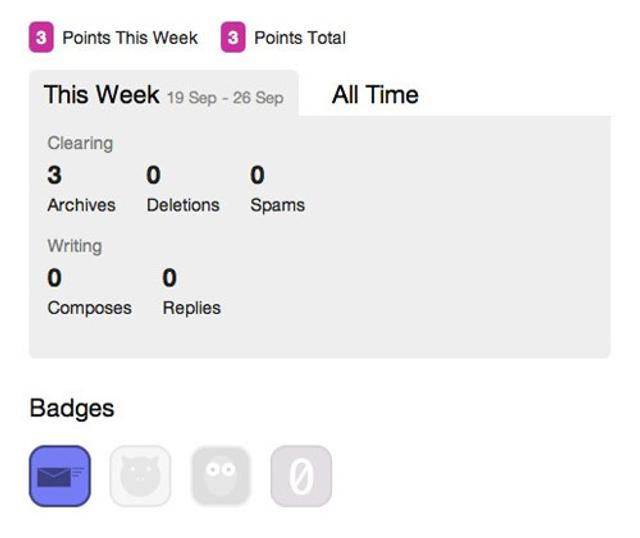The height and width of the screenshot is (538, 640).
Task: Click the Deletions count of 0
Action: [x=153, y=175]
